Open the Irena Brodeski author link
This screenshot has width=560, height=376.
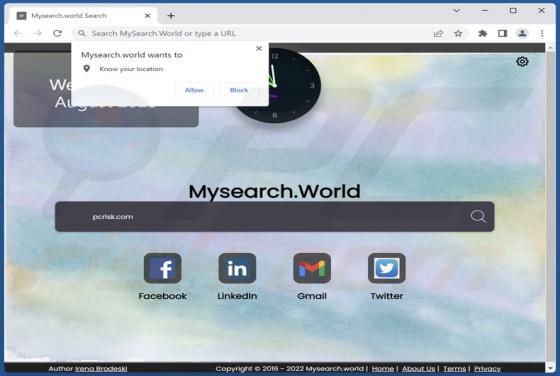tap(101, 369)
